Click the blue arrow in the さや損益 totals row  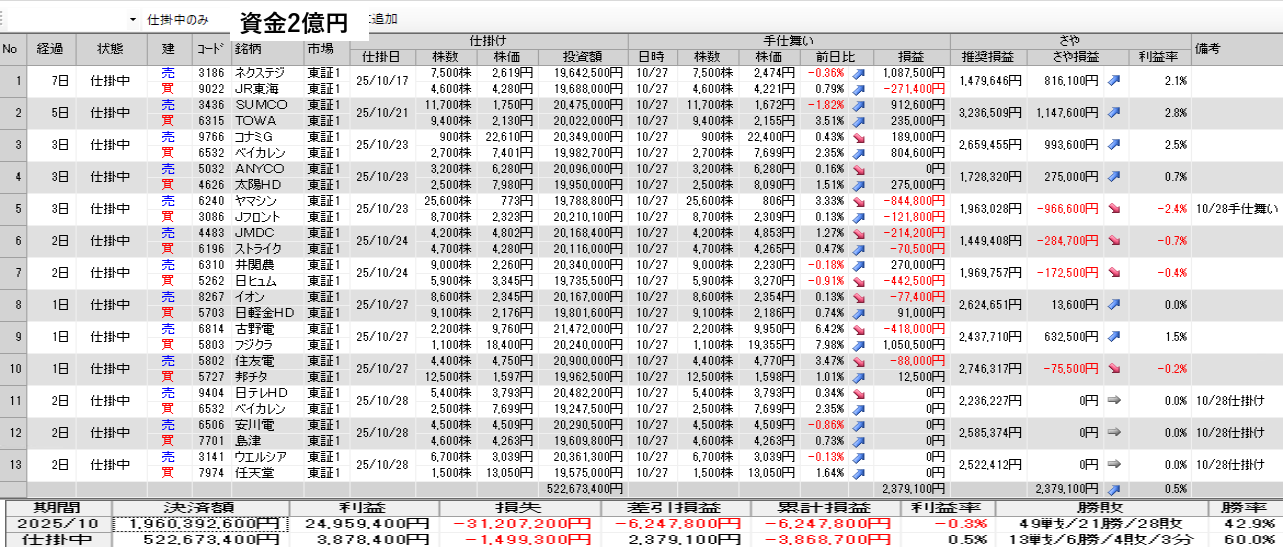pyautogui.click(x=1114, y=489)
